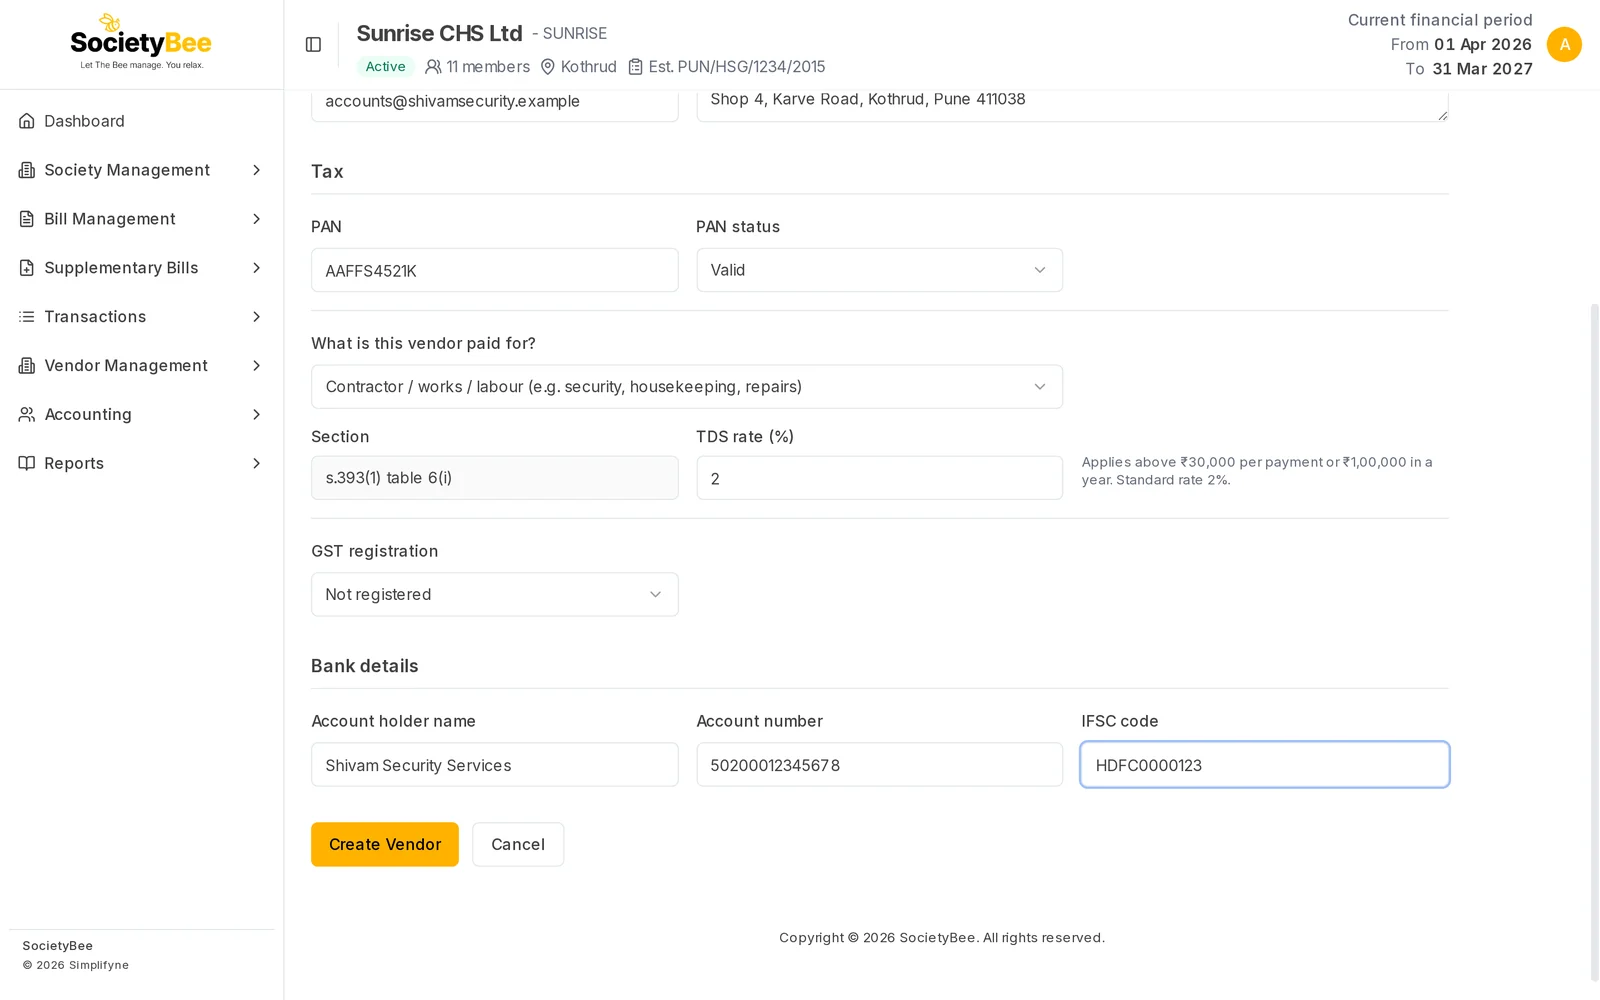Click the registration clipboard icon

635,67
